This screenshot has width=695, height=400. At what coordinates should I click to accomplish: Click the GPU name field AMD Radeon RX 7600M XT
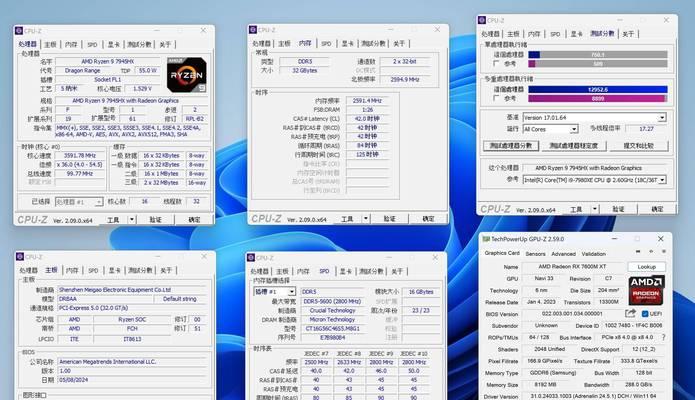tap(572, 267)
